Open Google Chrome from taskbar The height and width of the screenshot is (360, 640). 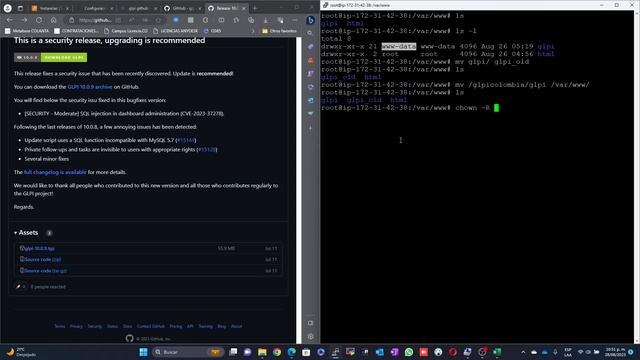click(277, 352)
